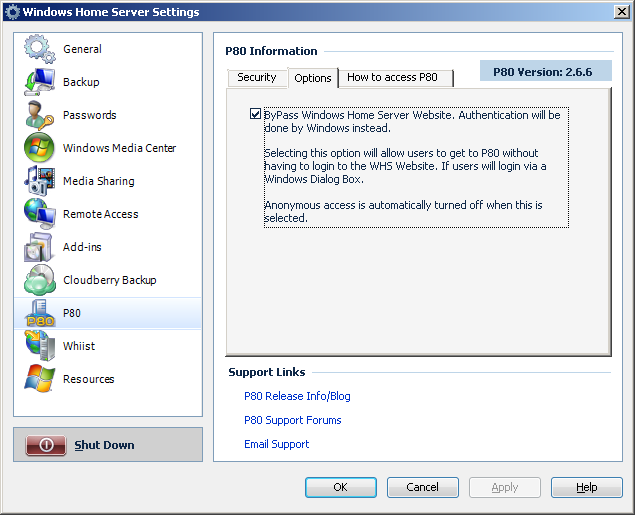Screen dimensions: 635x515
Task: Open General settings via its gear icon
Action: [x=39, y=49]
